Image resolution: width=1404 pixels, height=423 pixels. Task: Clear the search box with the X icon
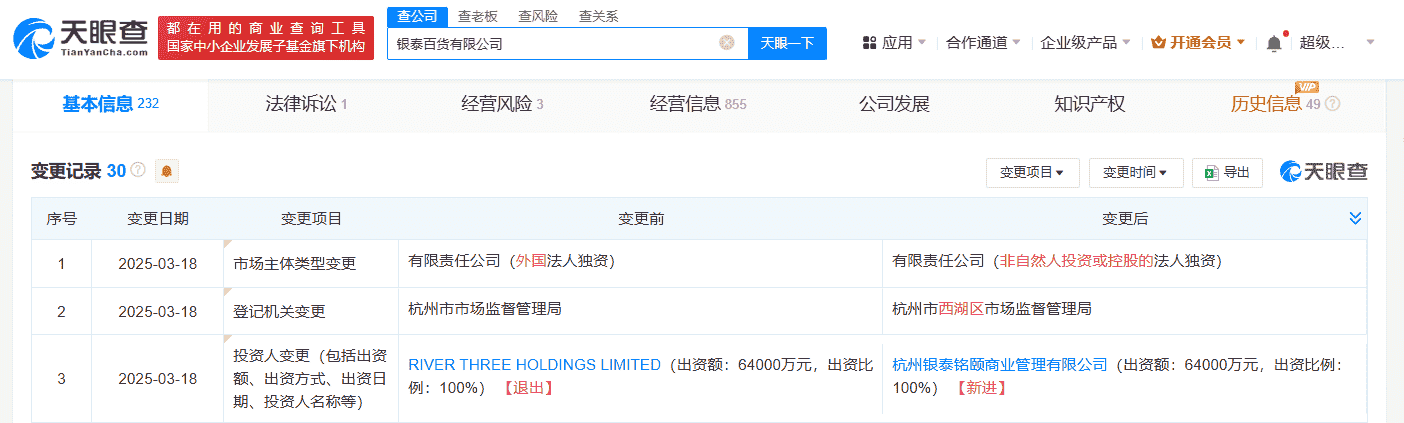click(727, 43)
